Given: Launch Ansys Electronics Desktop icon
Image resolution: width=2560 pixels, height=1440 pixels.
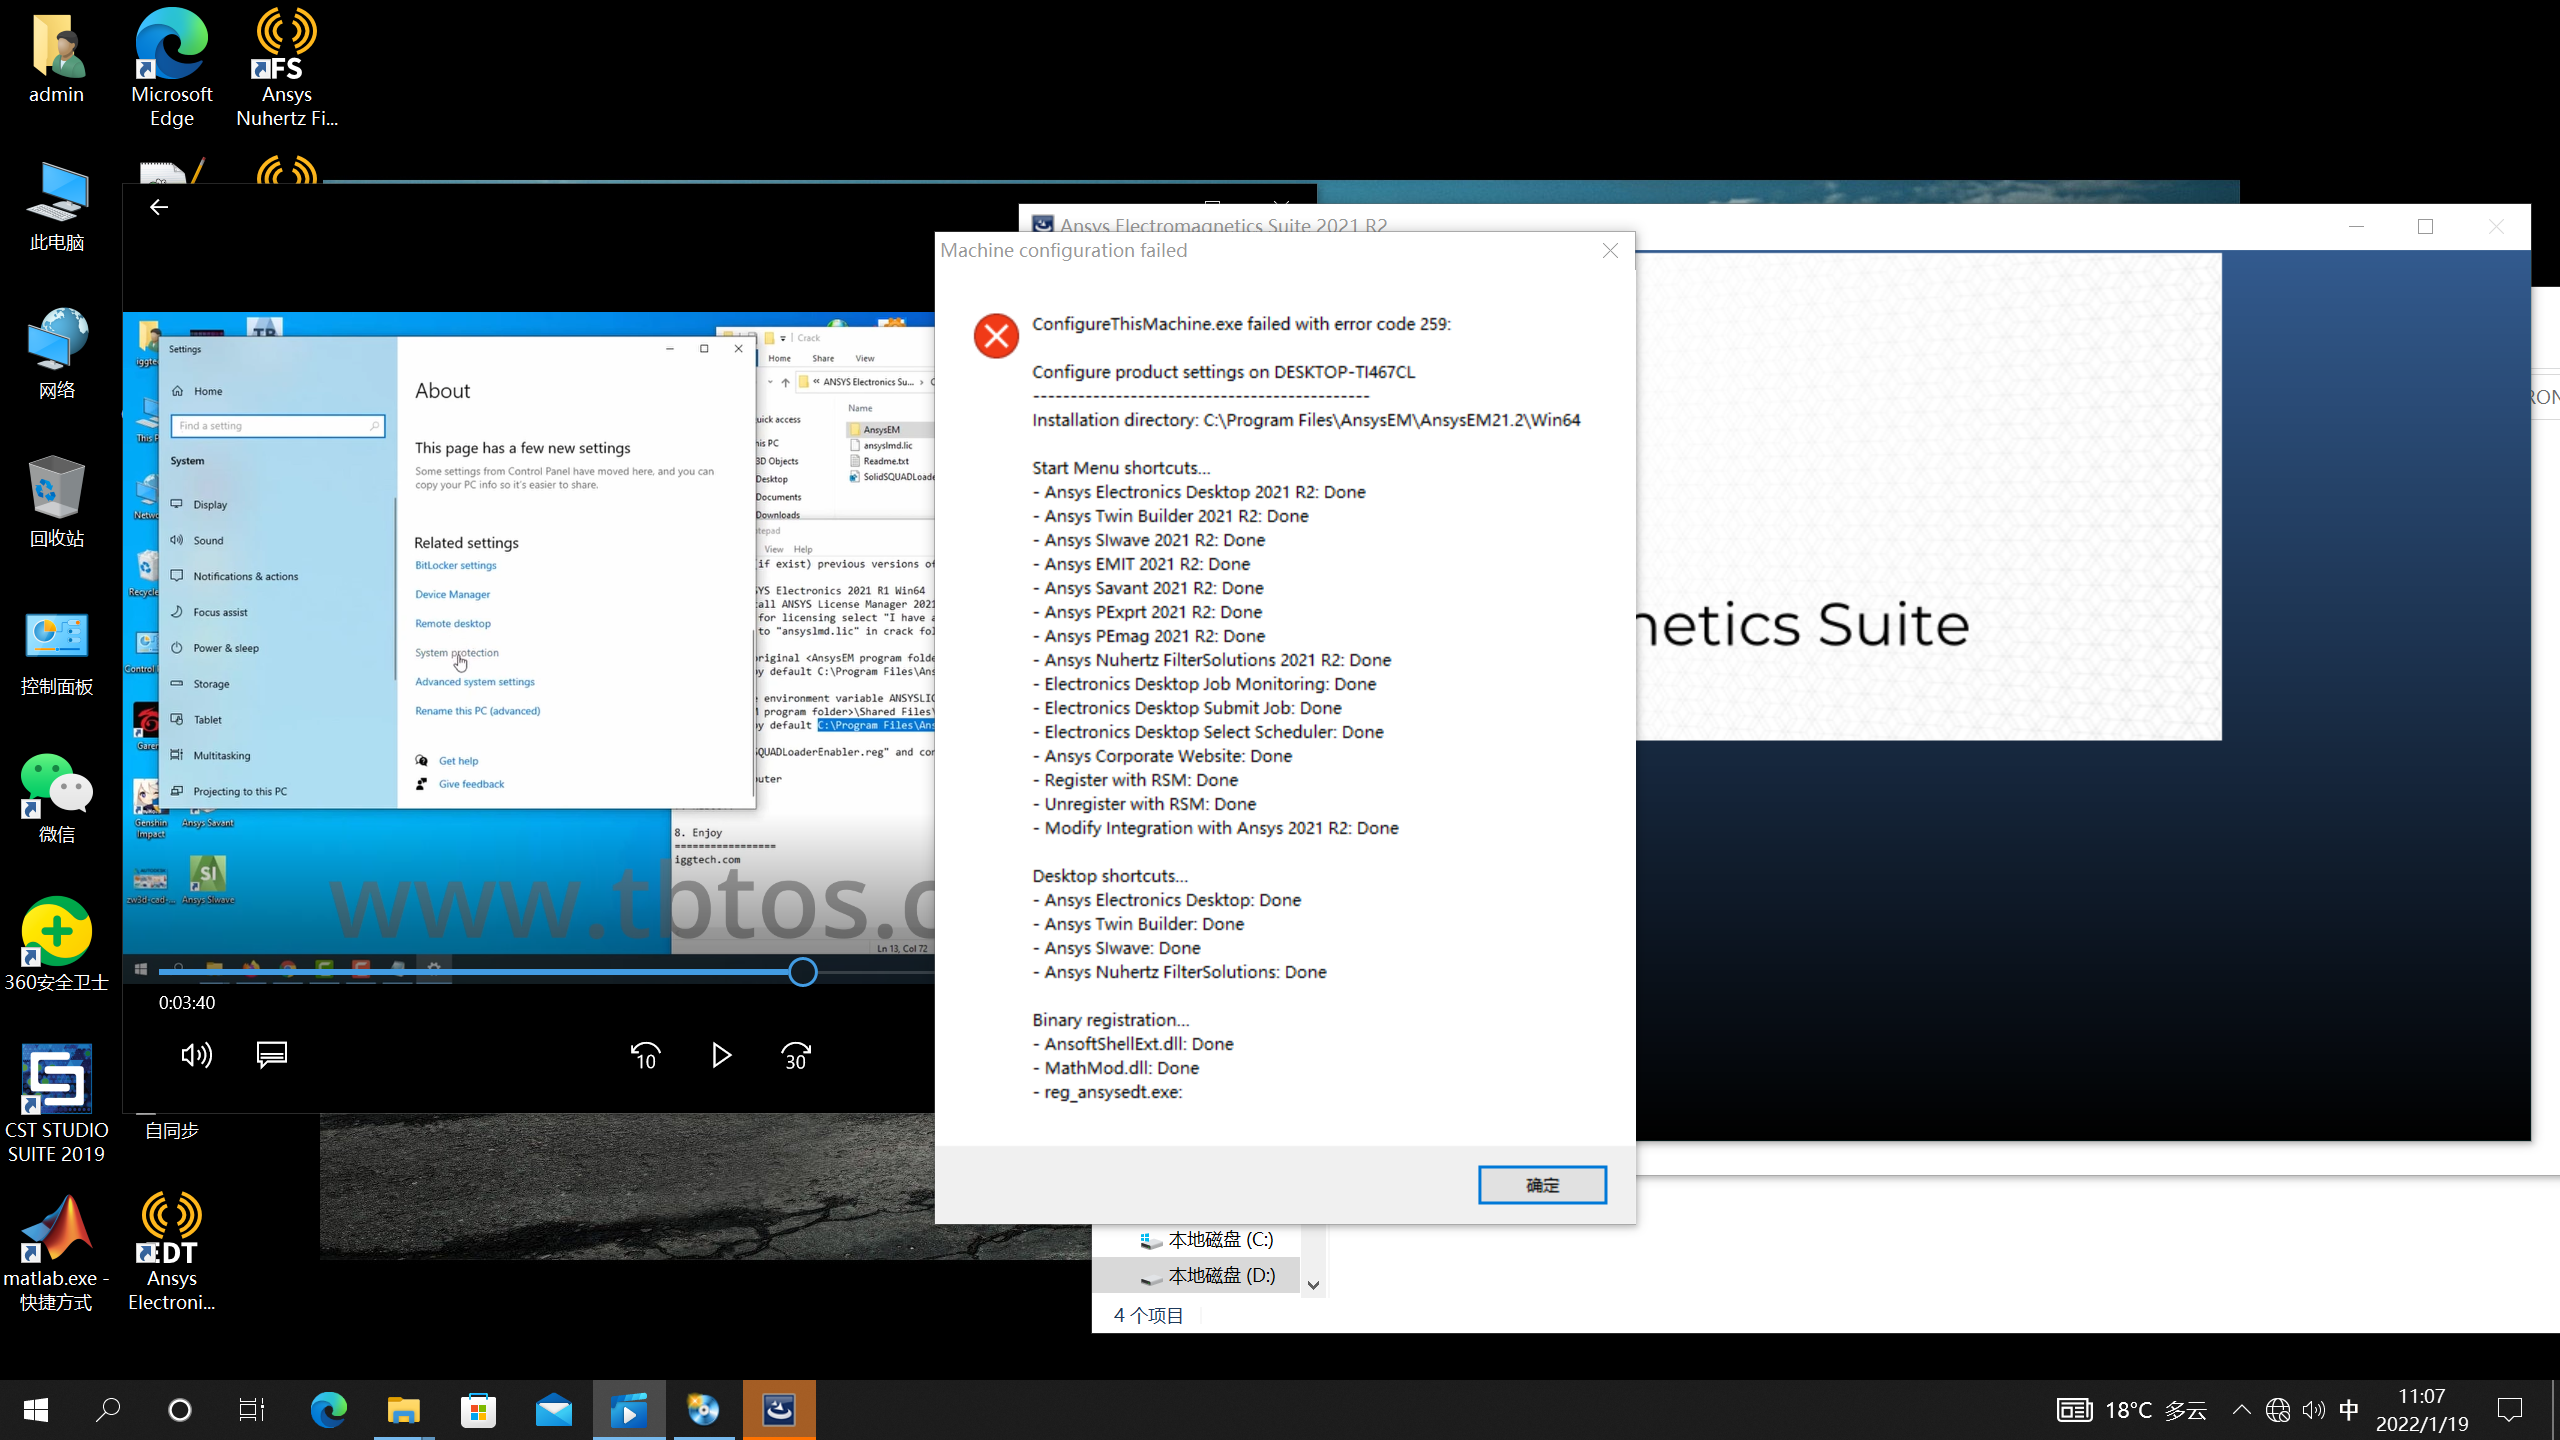Looking at the screenshot, I should point(172,1252).
